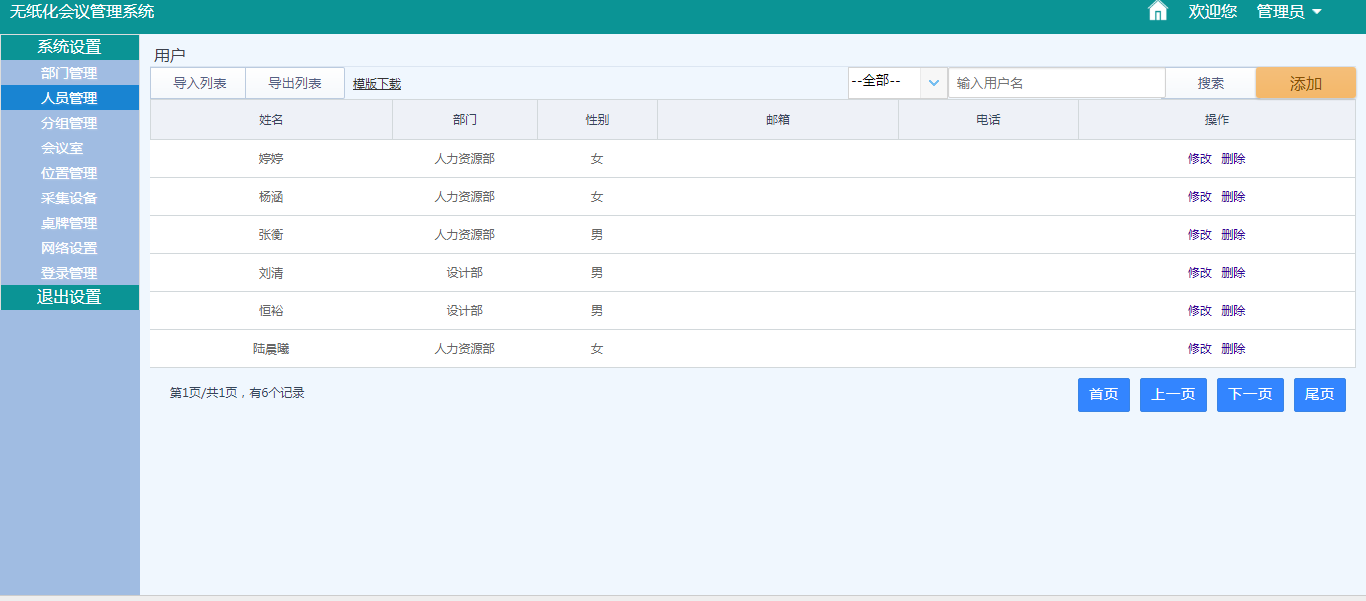Image resolution: width=1366 pixels, height=601 pixels.
Task: Jump to 尾页 last page
Action: tap(1319, 395)
